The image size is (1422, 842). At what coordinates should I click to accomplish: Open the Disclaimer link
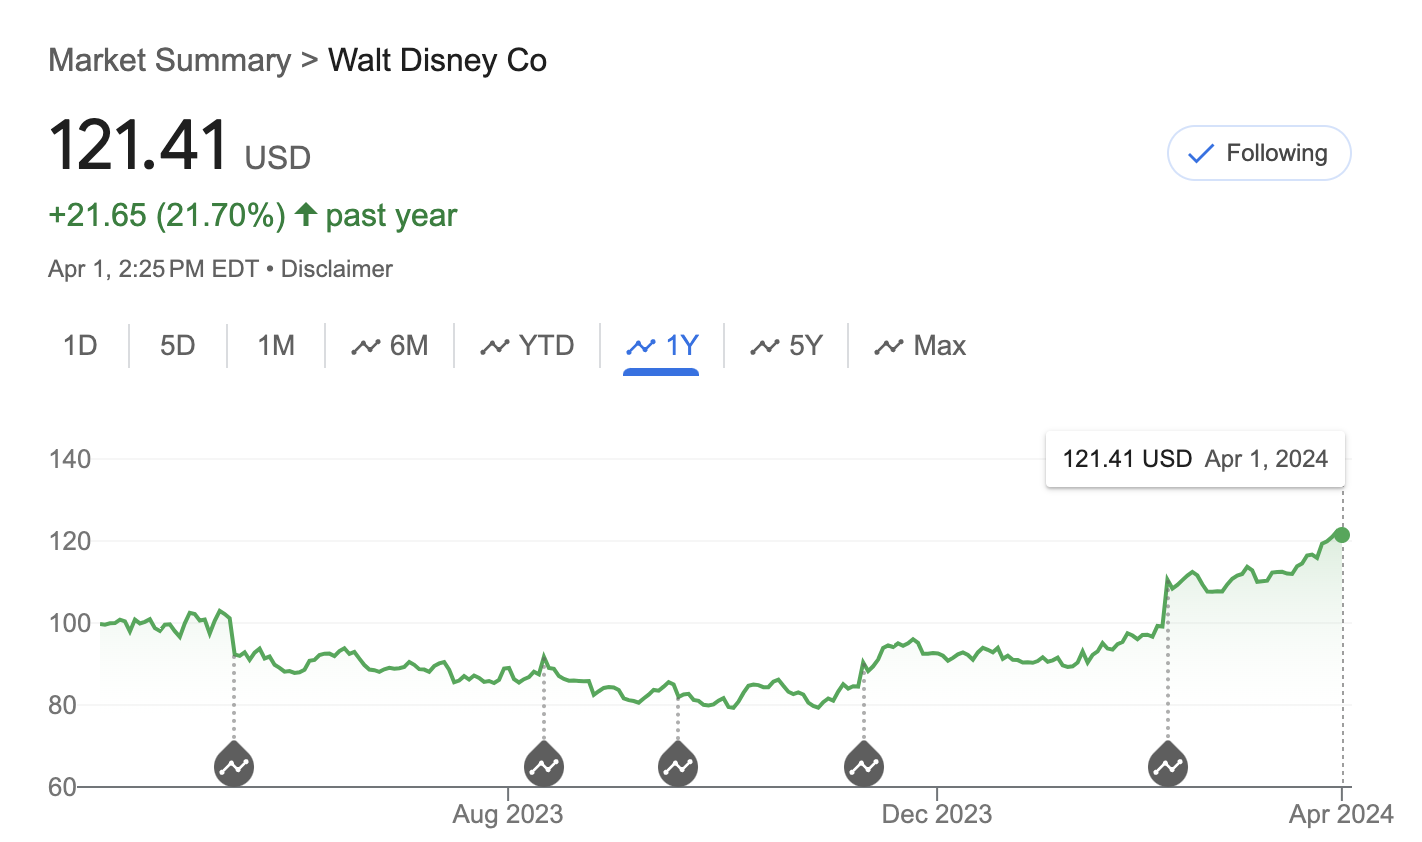pos(337,269)
